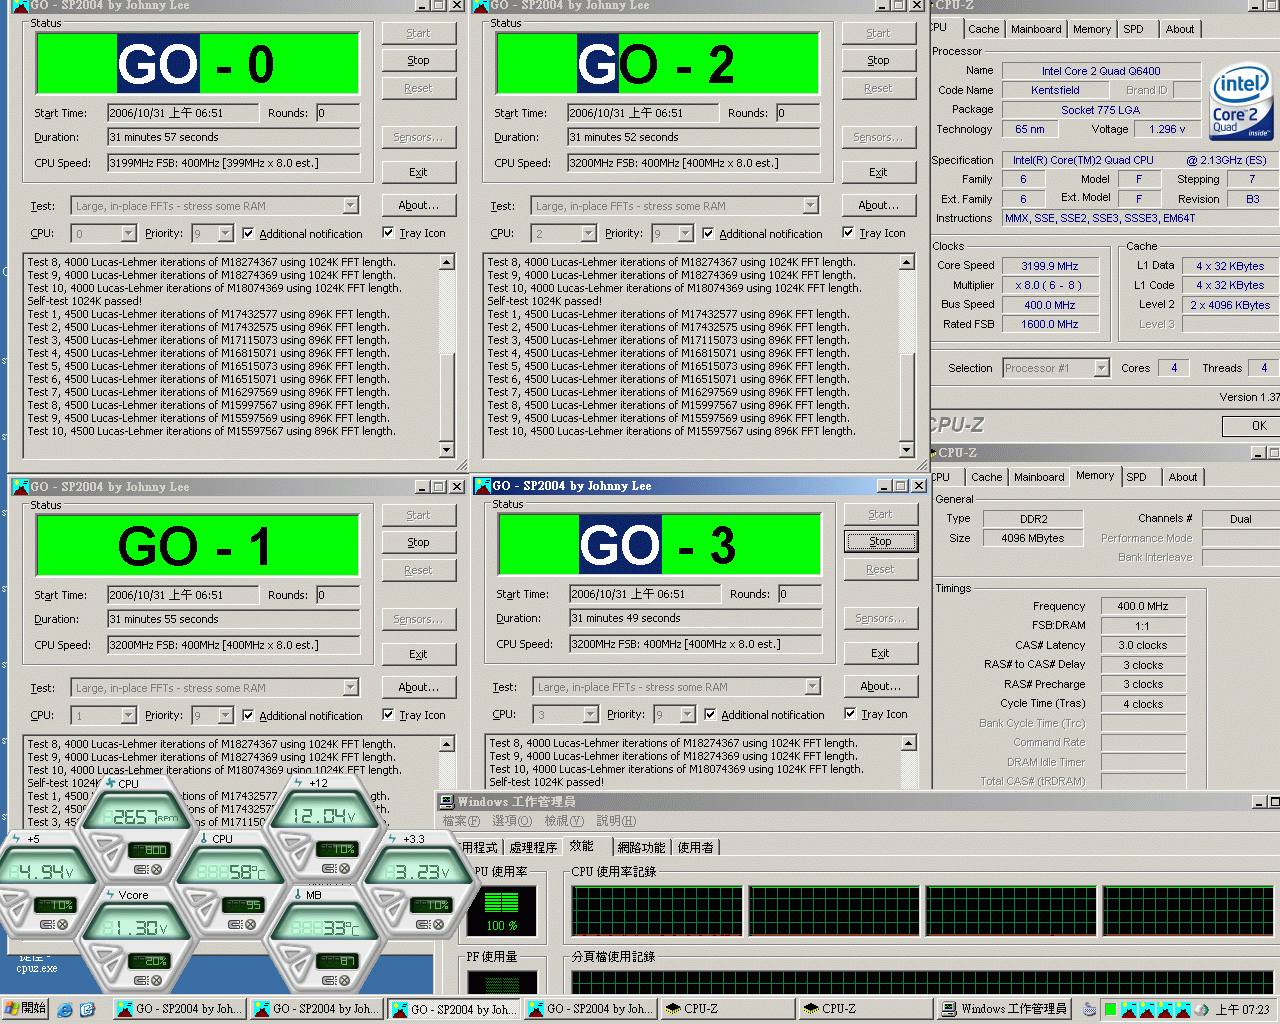
Task: Open Priority dropdown in GO - 3 window
Action: [688, 714]
